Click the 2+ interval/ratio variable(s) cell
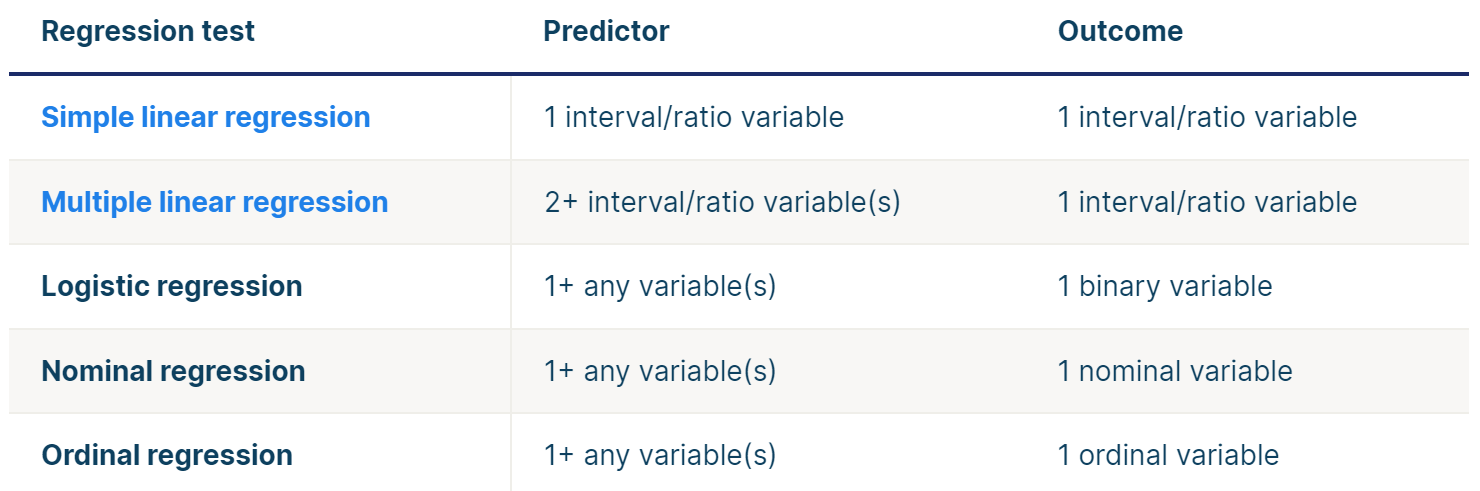Screen dimensions: 1480x491 [x=722, y=202]
